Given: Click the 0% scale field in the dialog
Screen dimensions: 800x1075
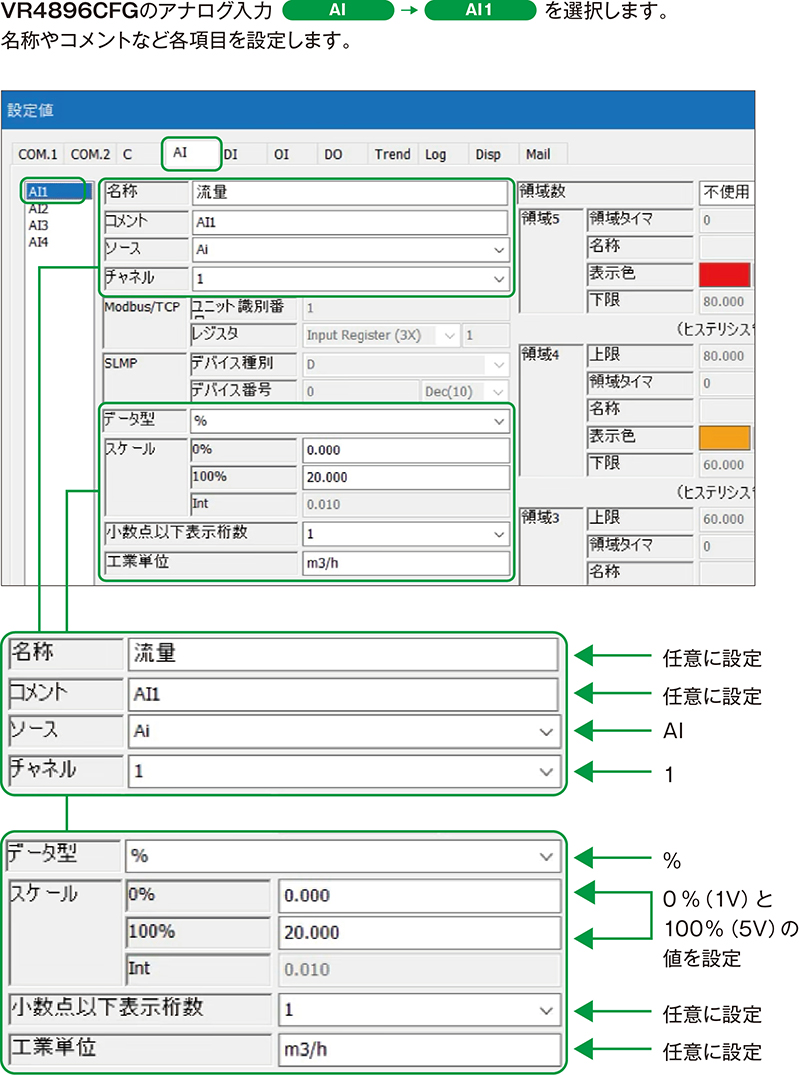Looking at the screenshot, I should click(406, 450).
